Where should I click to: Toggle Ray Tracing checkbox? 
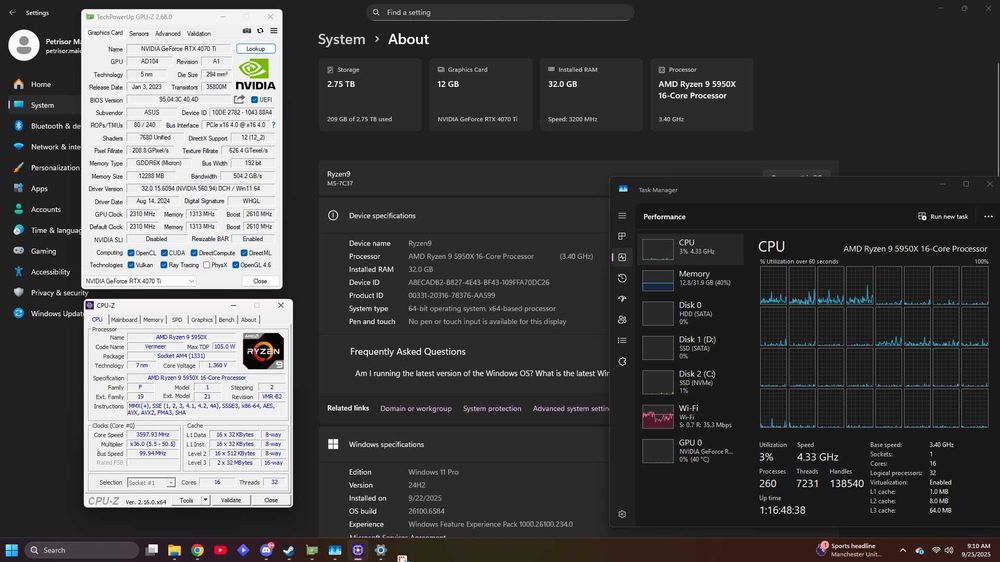pos(164,265)
